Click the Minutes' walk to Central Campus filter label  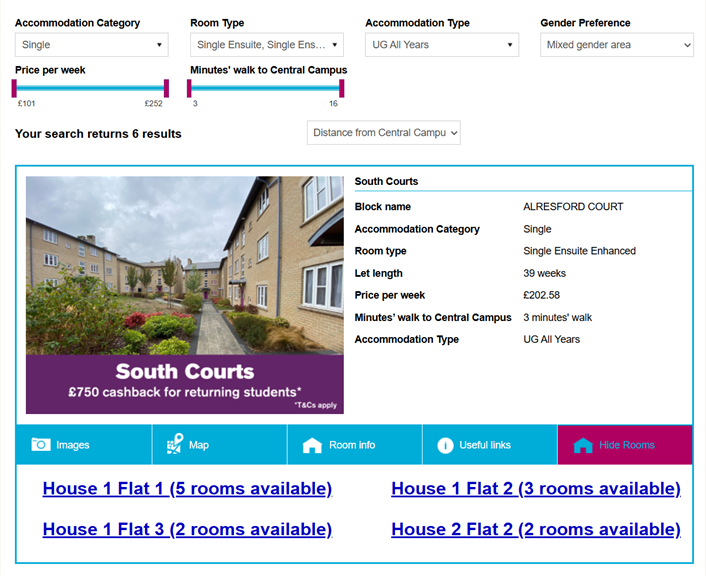click(268, 70)
